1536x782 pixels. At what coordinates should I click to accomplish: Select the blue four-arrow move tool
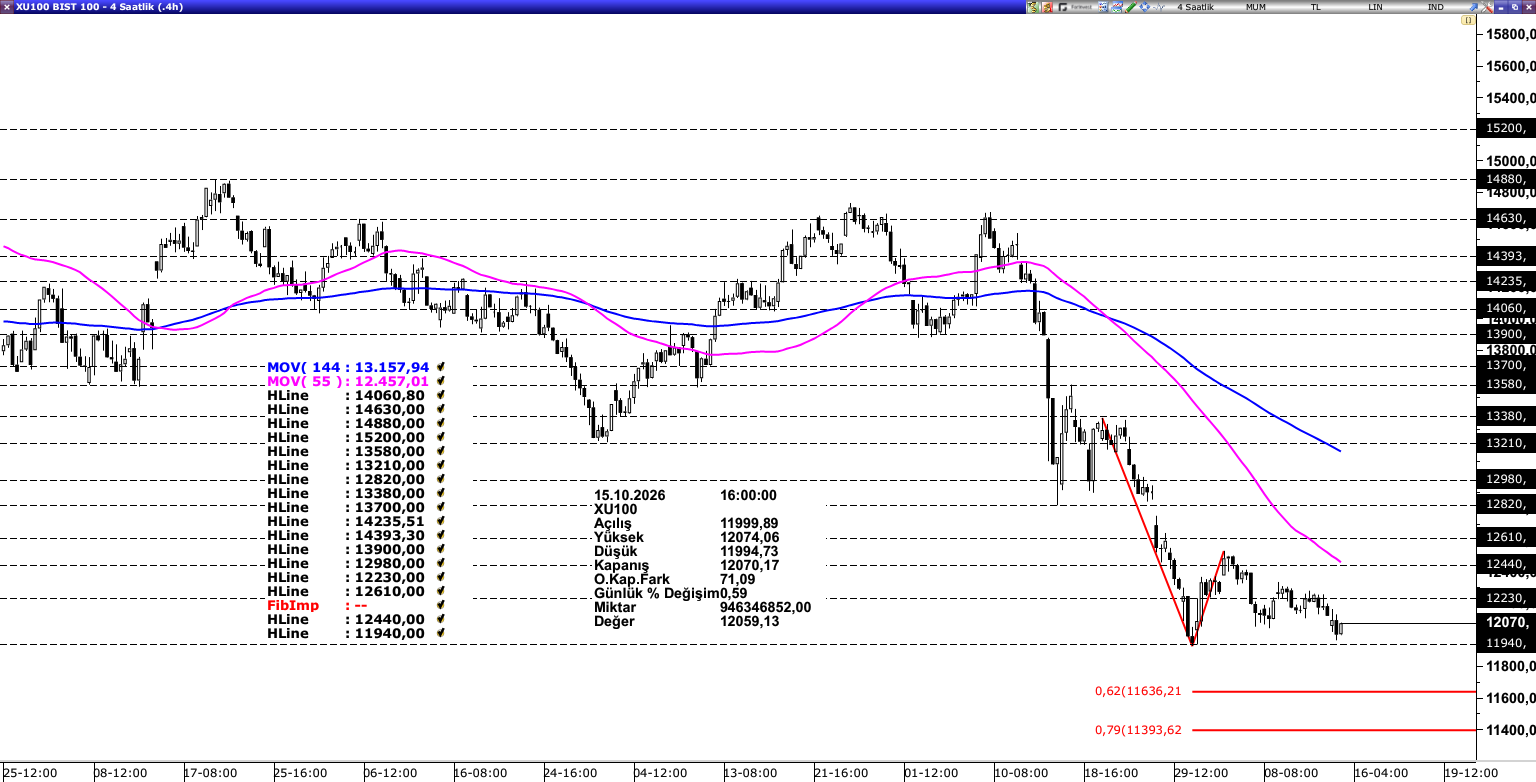tap(1144, 7)
